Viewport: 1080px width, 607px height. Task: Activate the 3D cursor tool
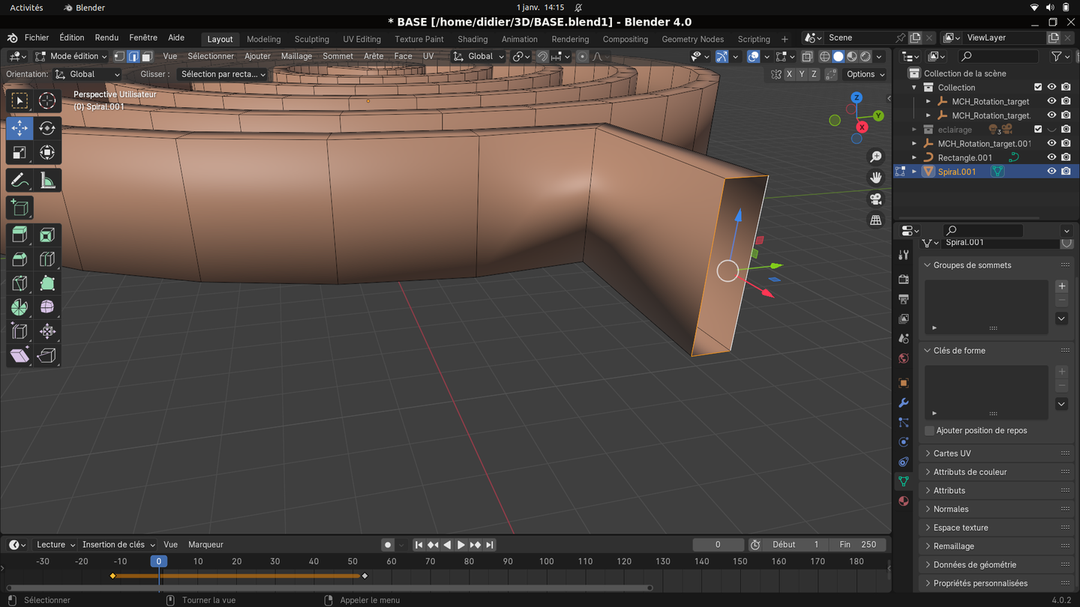coord(47,100)
